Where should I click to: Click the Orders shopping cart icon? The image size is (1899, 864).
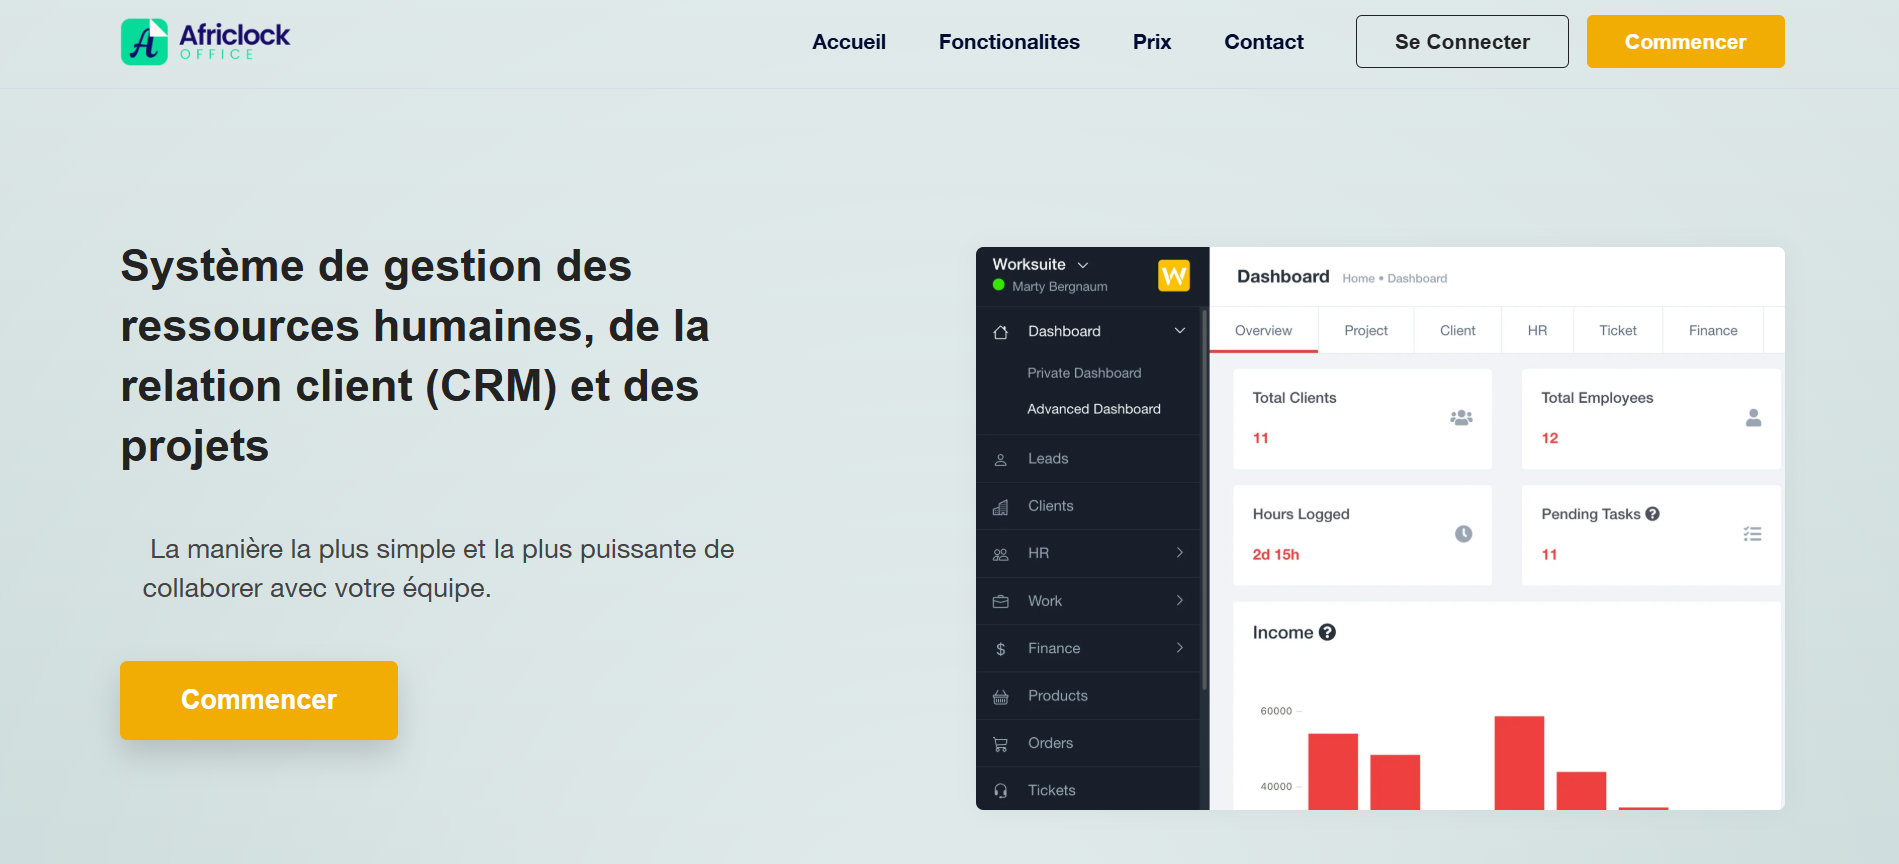[x=1000, y=744]
